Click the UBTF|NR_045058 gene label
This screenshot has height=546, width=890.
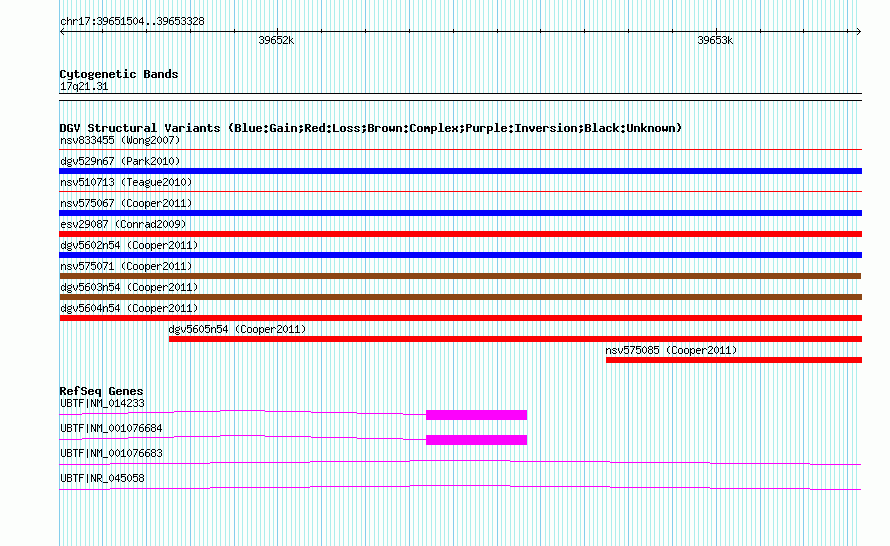tap(102, 478)
